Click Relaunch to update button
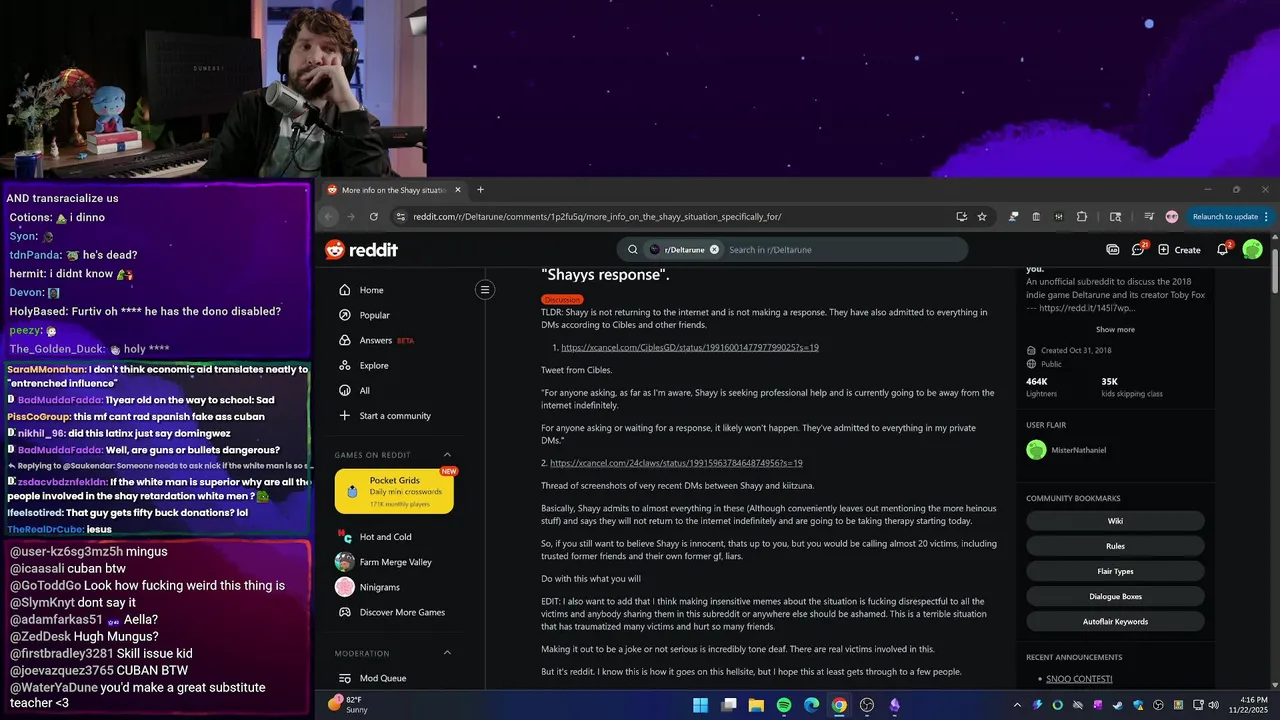Viewport: 1280px width, 720px height. click(x=1224, y=217)
